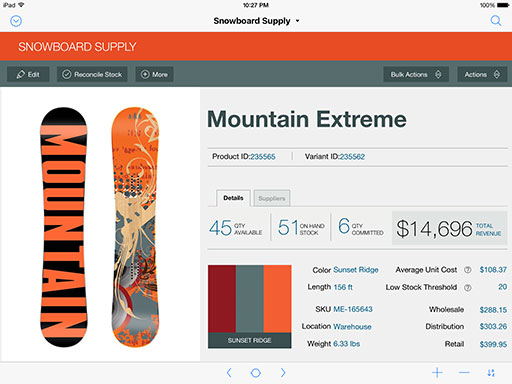Delete record with minus icon
The width and height of the screenshot is (512, 384).
click(x=464, y=373)
